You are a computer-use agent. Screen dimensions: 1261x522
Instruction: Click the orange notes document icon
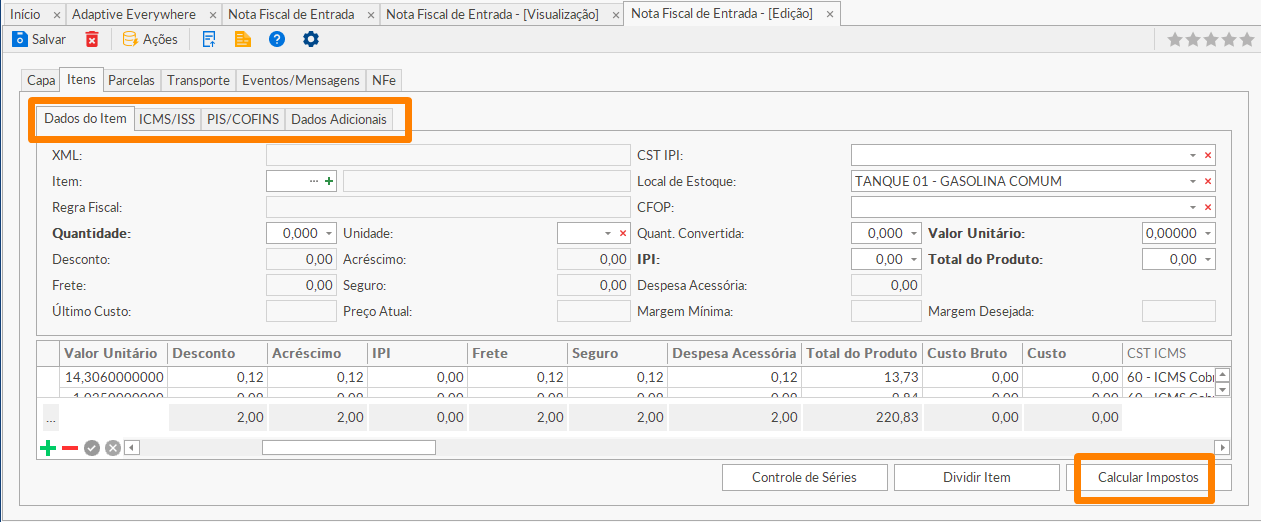click(242, 39)
